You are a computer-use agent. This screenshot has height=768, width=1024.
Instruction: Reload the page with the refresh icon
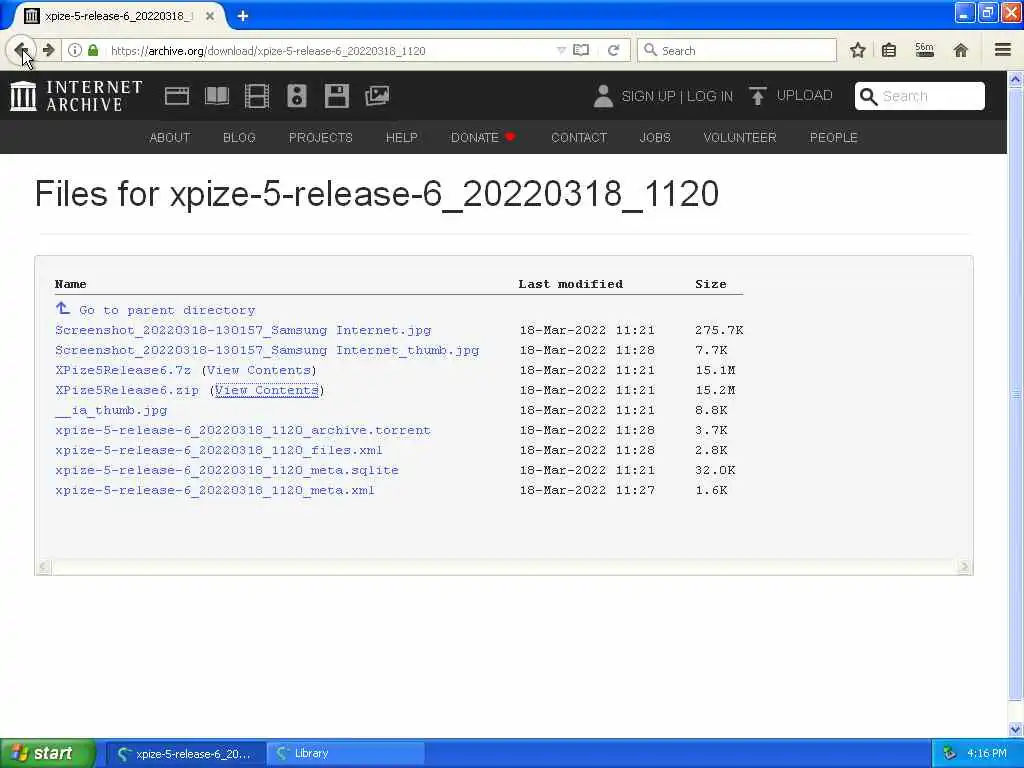613,50
